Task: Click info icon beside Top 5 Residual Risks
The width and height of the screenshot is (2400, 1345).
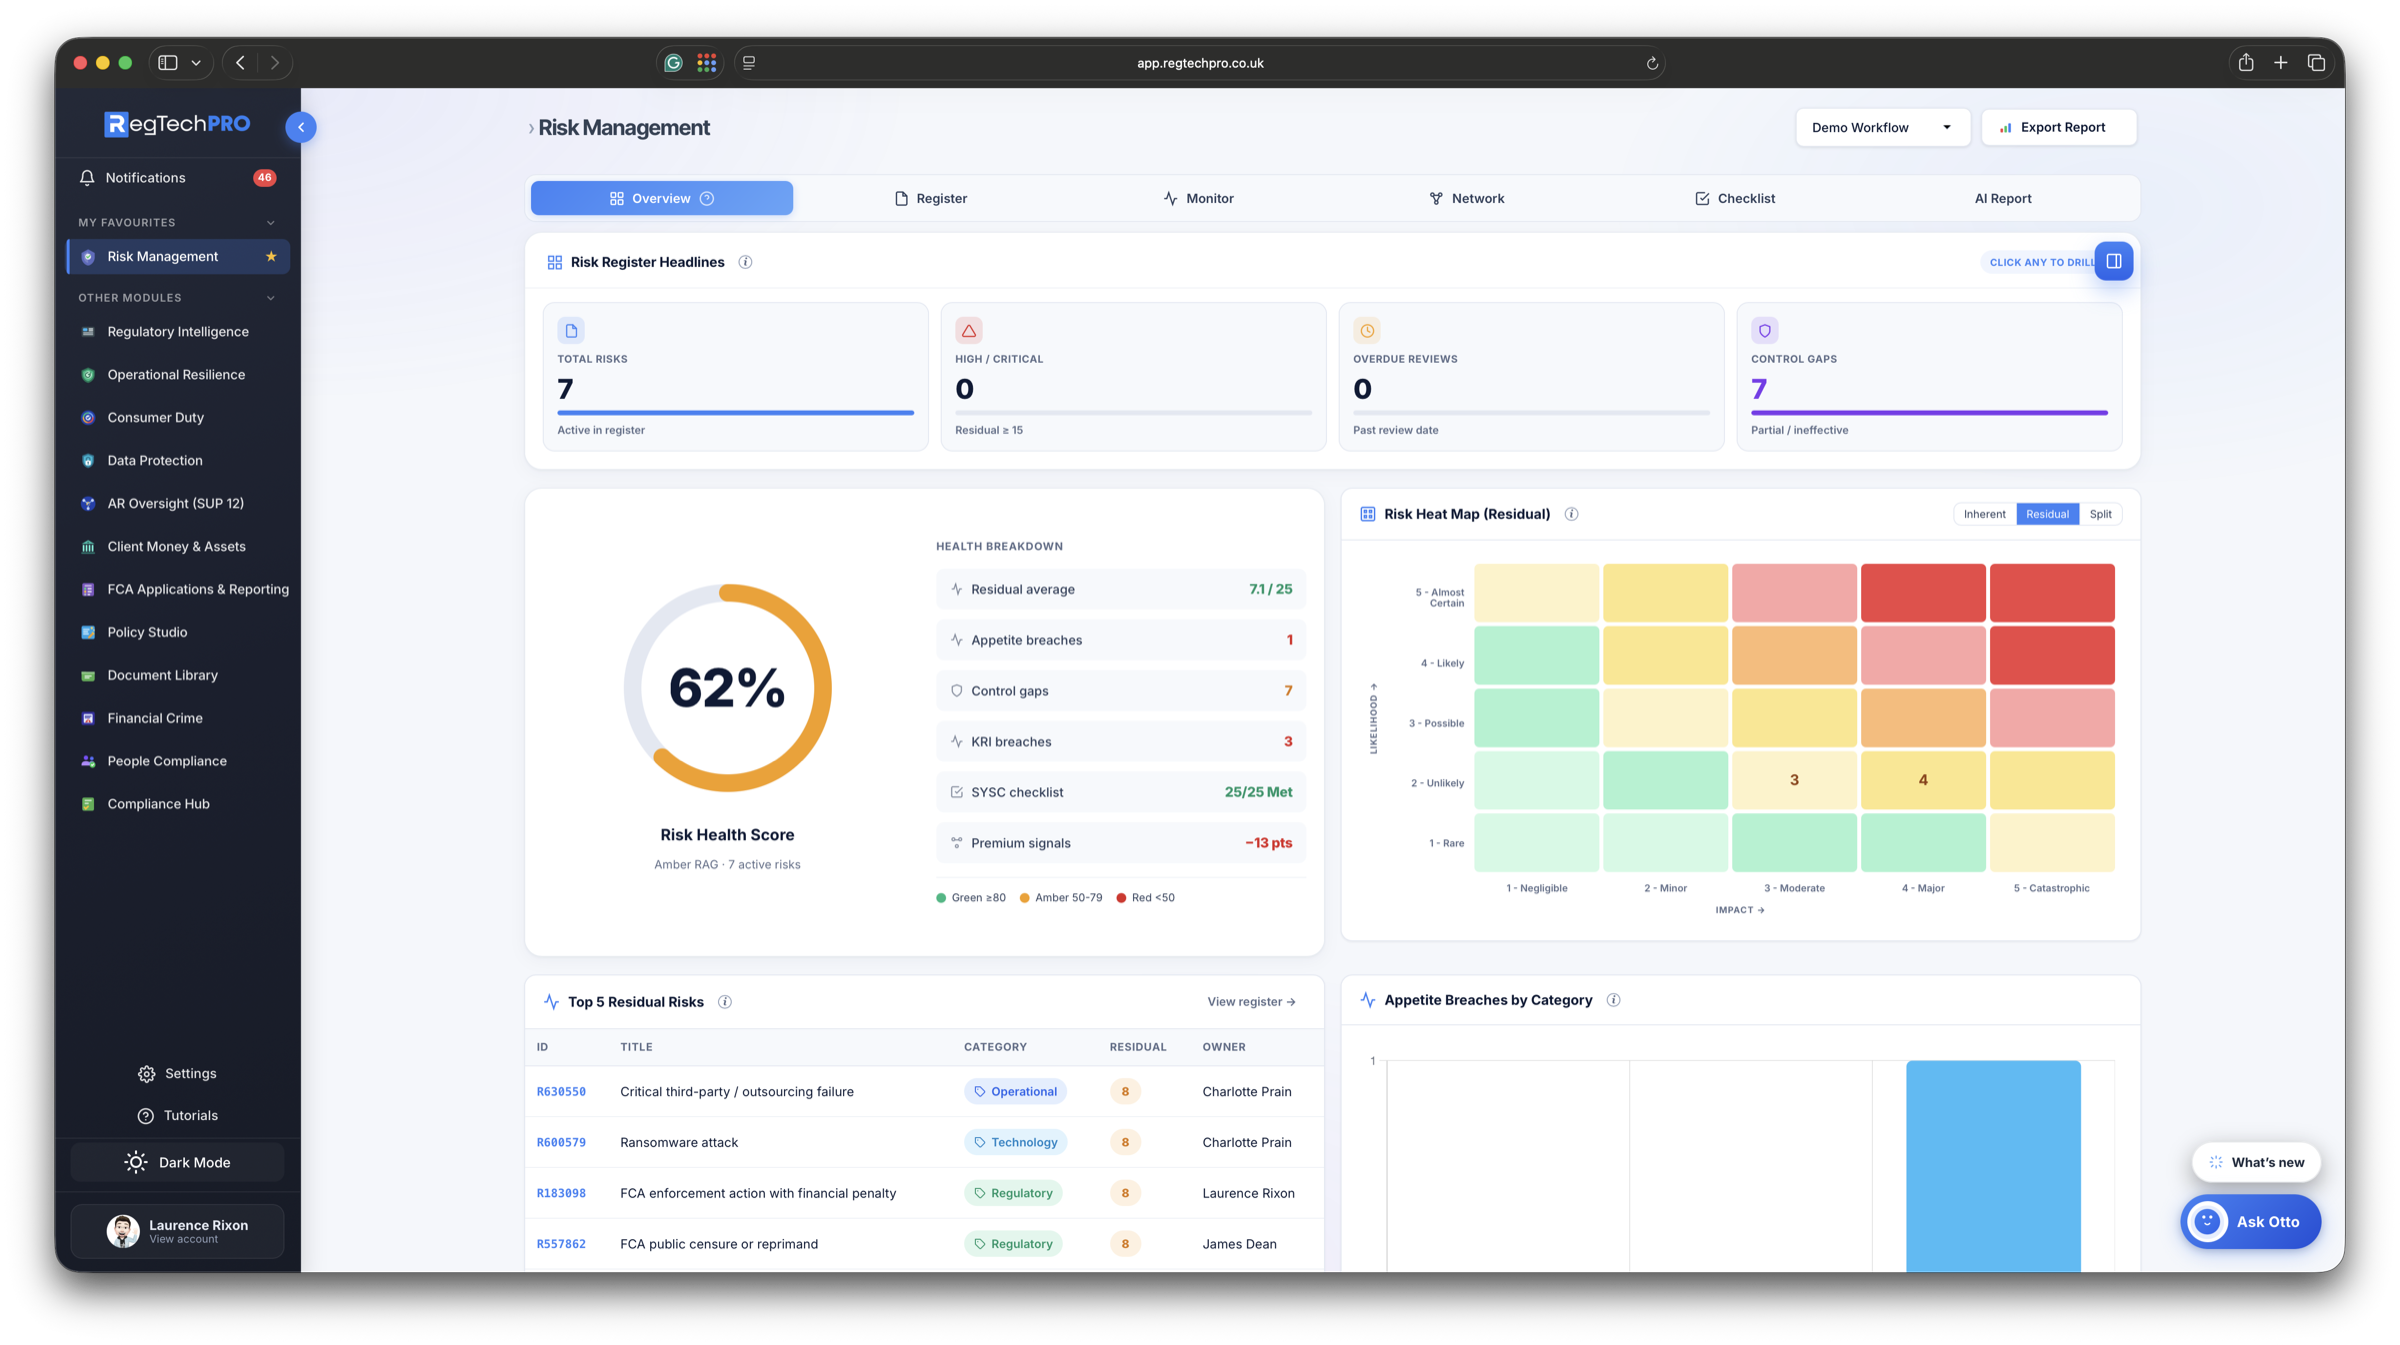Action: coord(725,1002)
